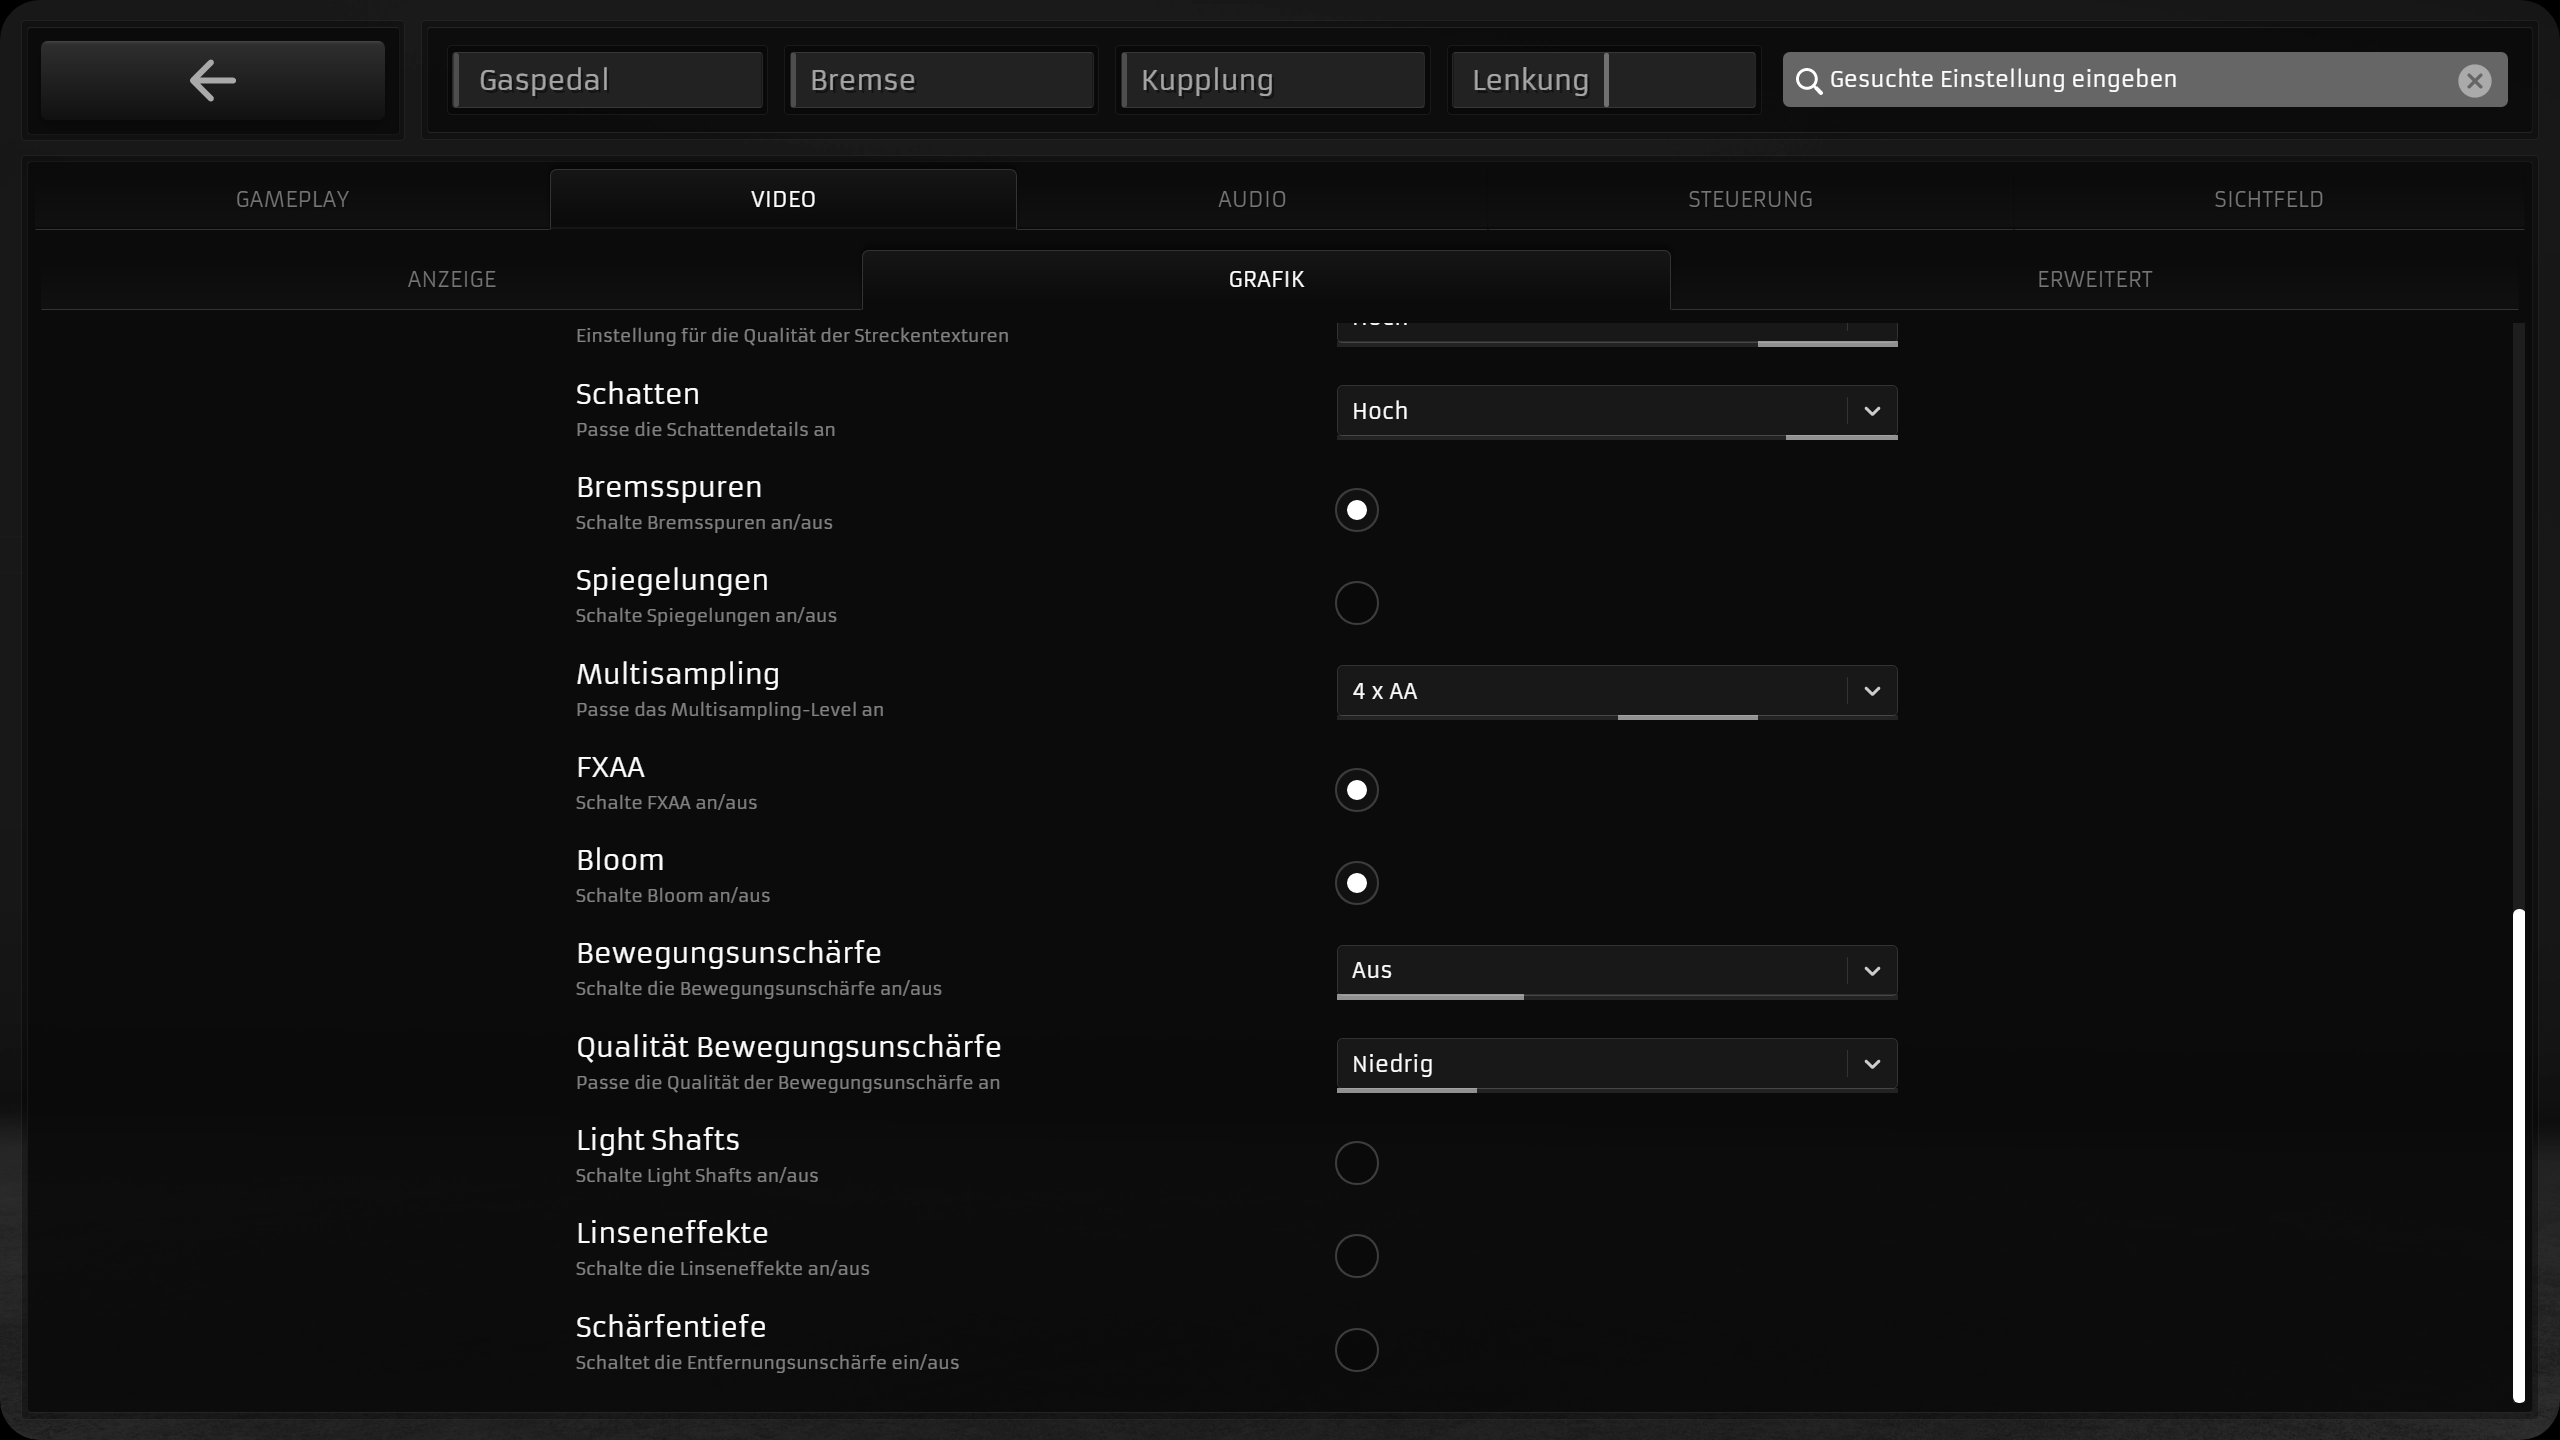Click the search magnifier icon
2560x1440 pixels.
[1808, 81]
